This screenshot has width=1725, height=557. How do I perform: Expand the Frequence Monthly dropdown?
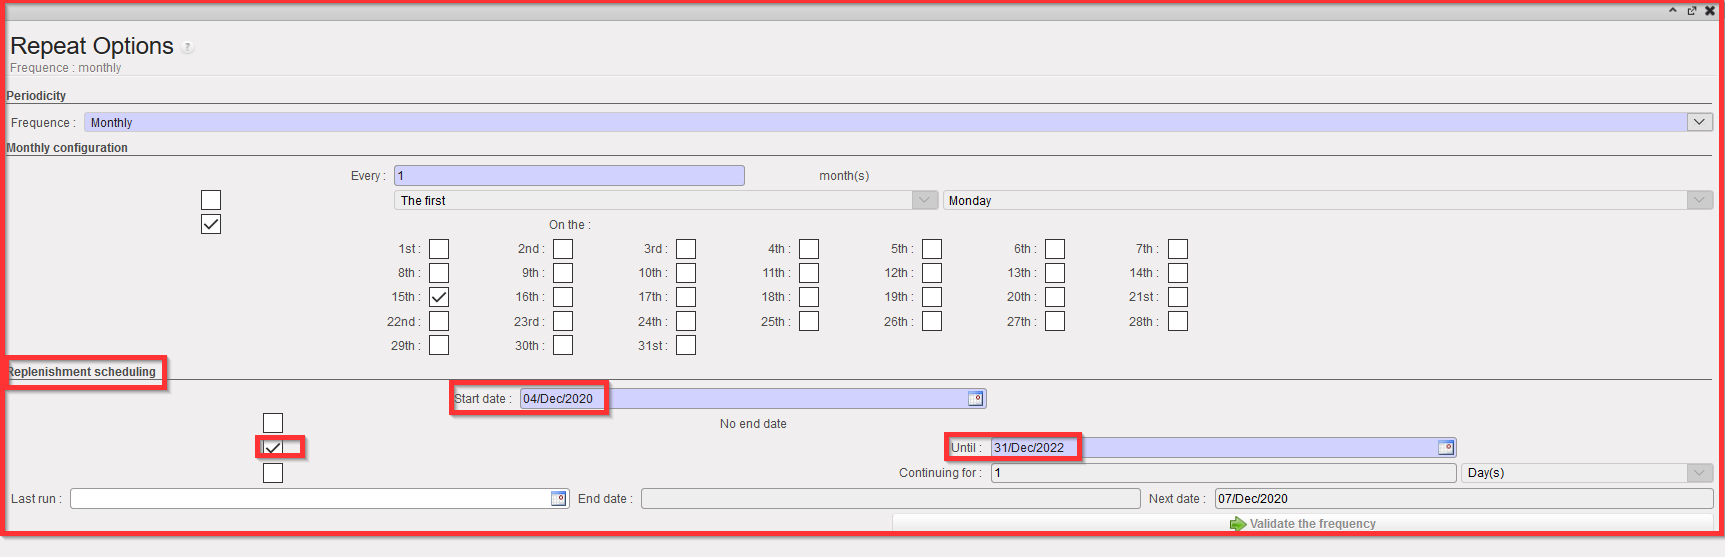pos(1699,122)
